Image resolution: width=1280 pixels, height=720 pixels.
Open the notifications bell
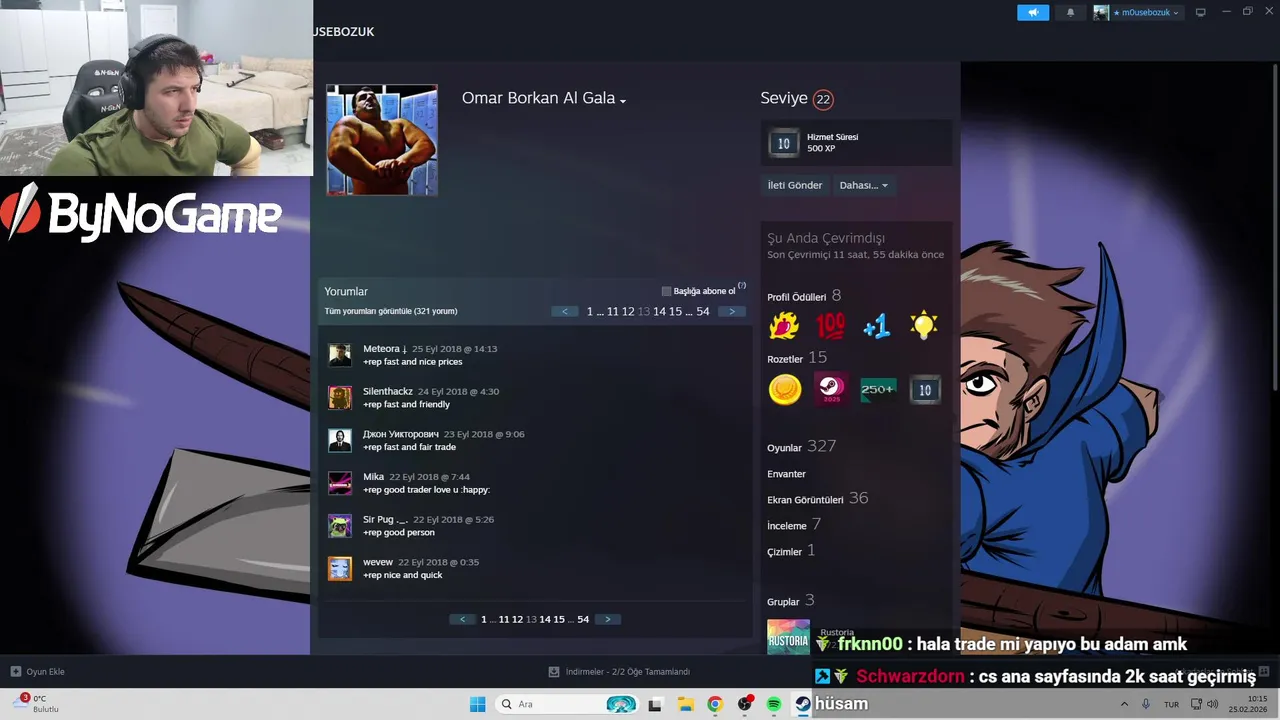click(1070, 12)
